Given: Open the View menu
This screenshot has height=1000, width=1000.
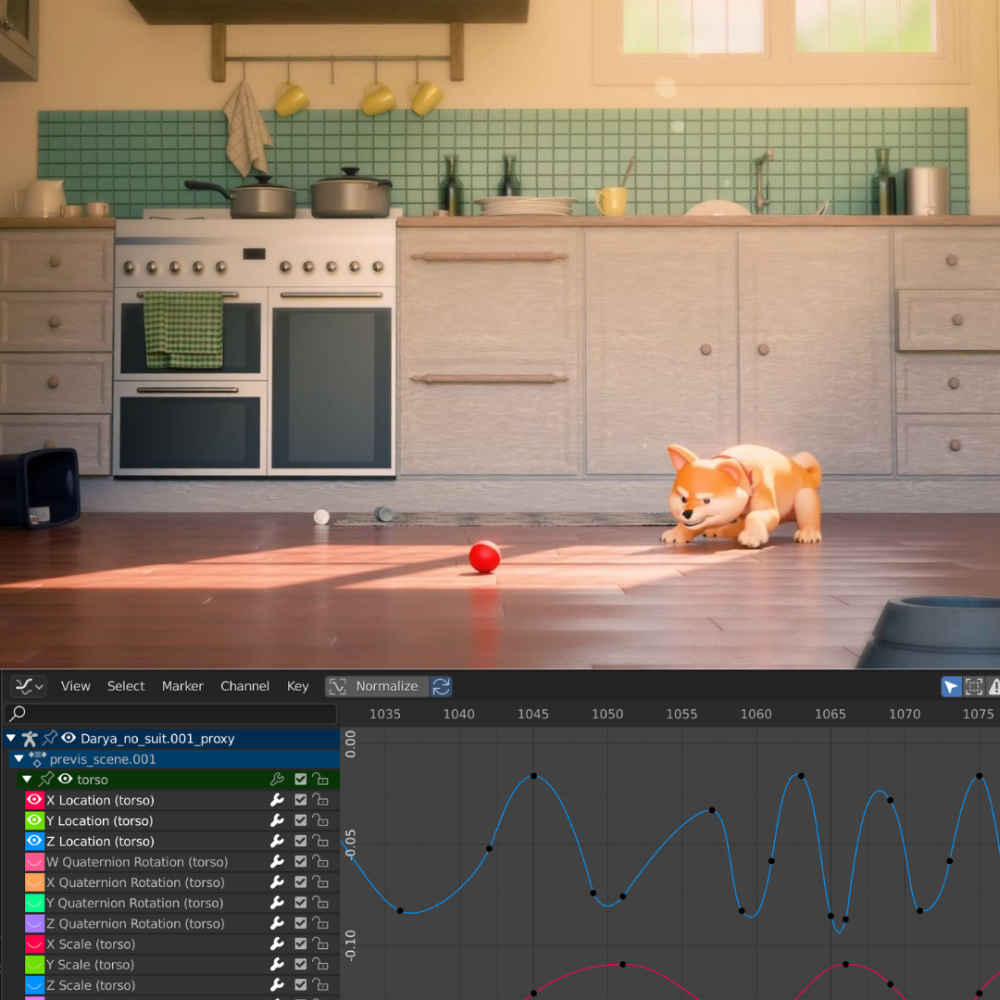Looking at the screenshot, I should [75, 686].
